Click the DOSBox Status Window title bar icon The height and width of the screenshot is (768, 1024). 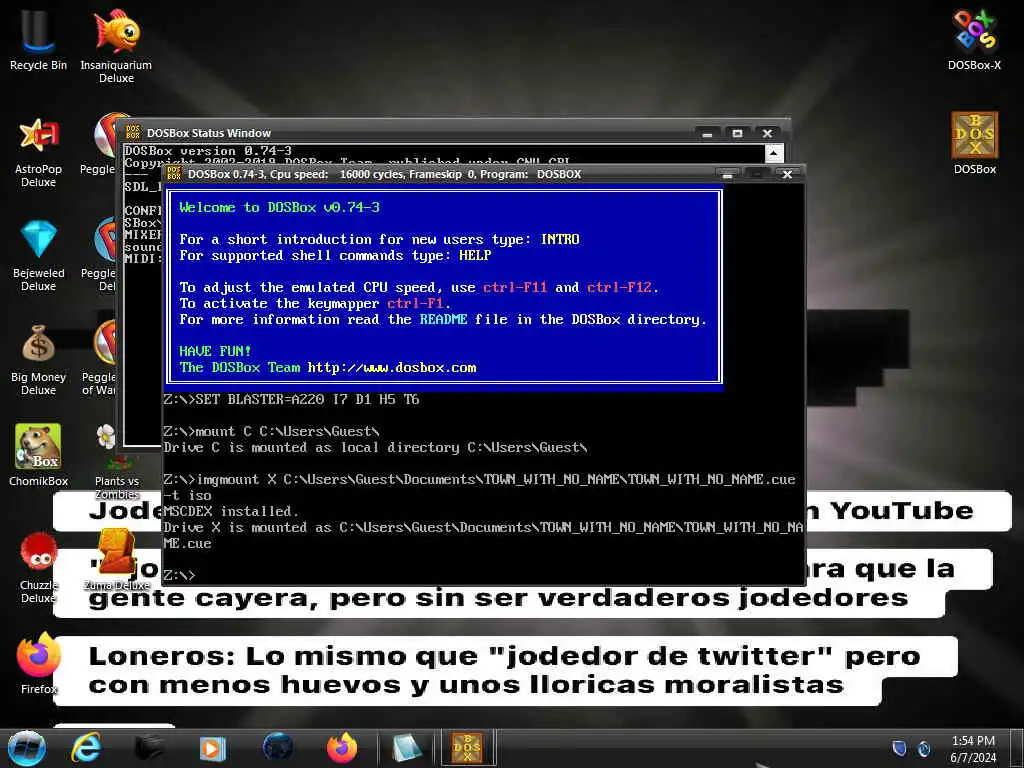click(x=133, y=133)
